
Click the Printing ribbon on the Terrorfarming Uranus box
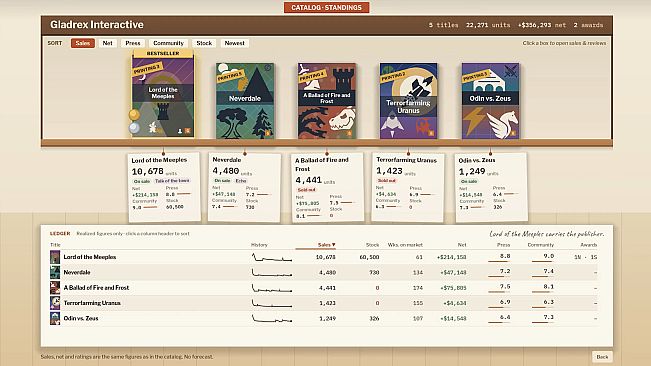[x=393, y=77]
